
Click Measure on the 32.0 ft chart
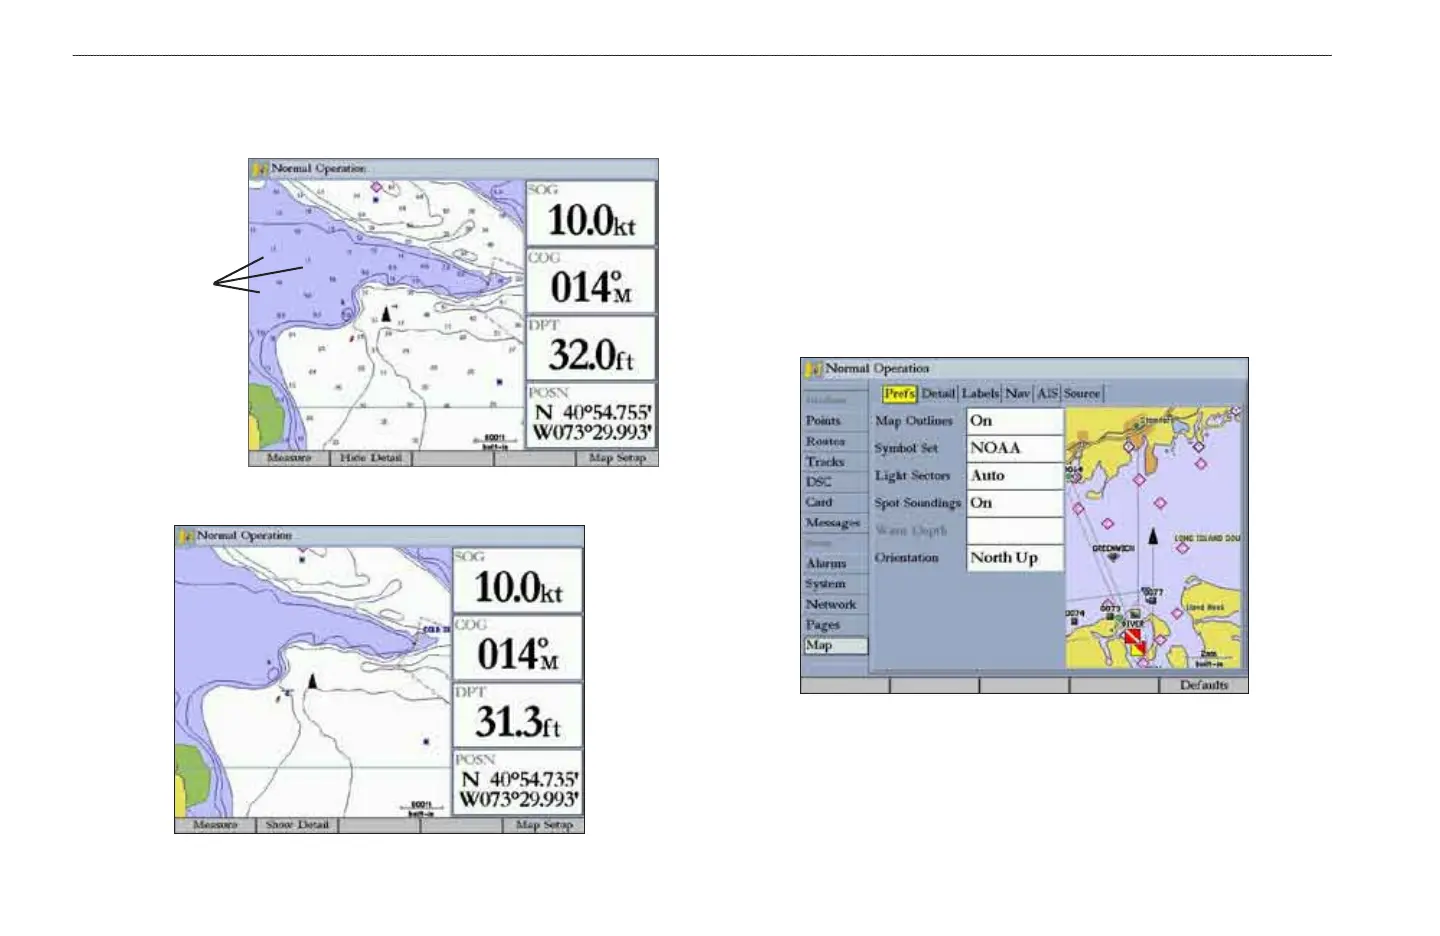pyautogui.click(x=289, y=458)
